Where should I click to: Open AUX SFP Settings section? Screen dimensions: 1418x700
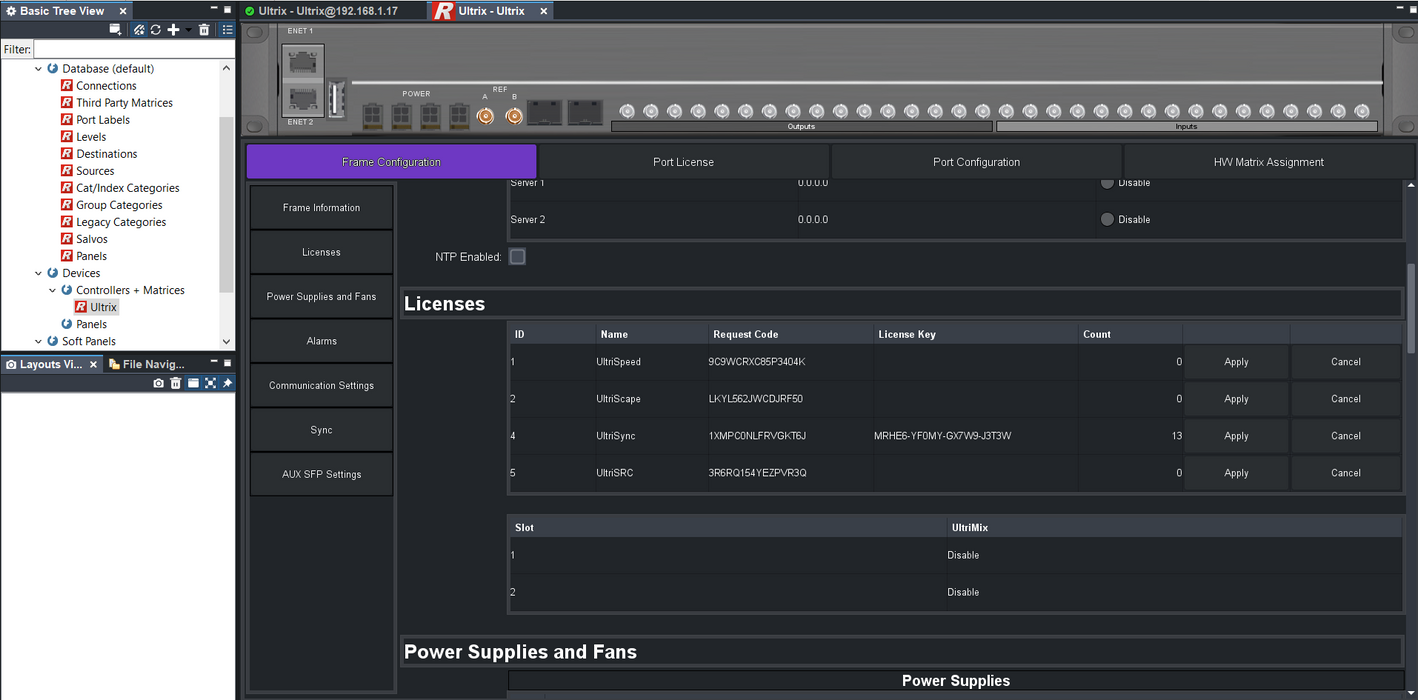321,474
